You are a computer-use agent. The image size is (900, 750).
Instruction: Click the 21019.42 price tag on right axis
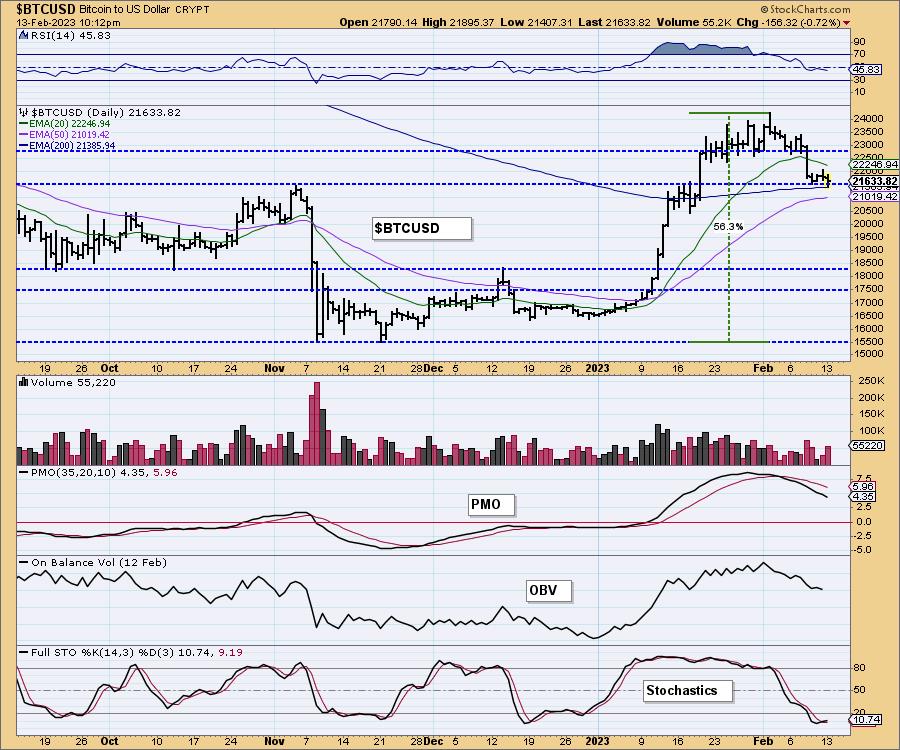875,197
